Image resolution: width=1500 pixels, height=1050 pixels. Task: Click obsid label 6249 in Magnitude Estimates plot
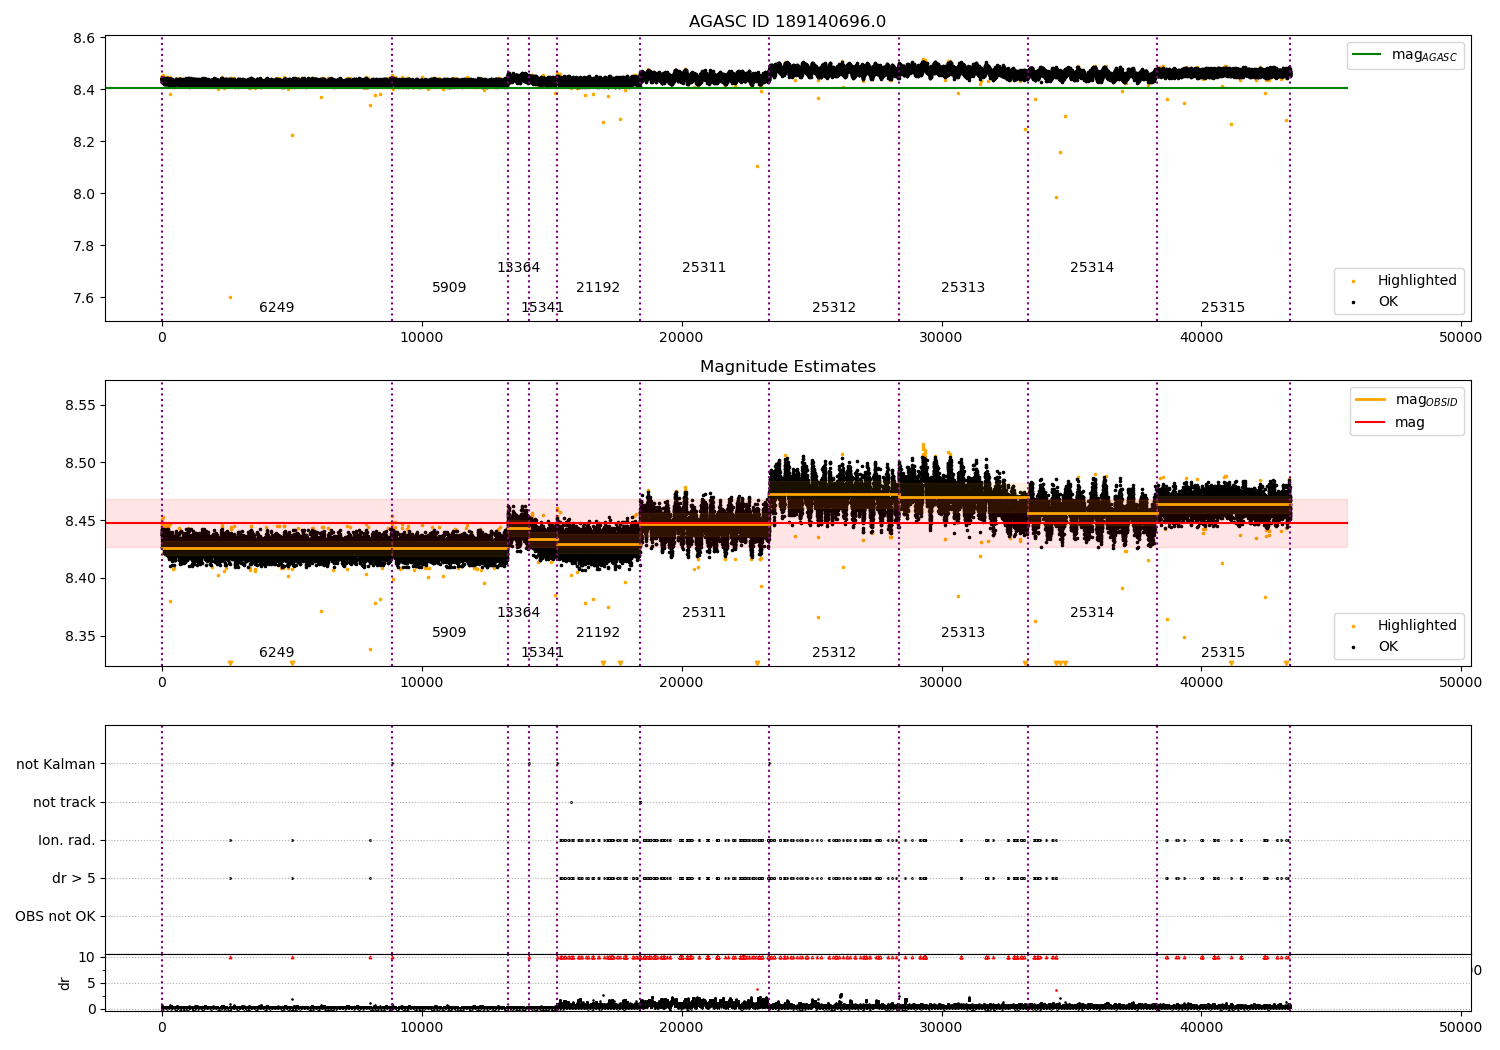point(277,652)
